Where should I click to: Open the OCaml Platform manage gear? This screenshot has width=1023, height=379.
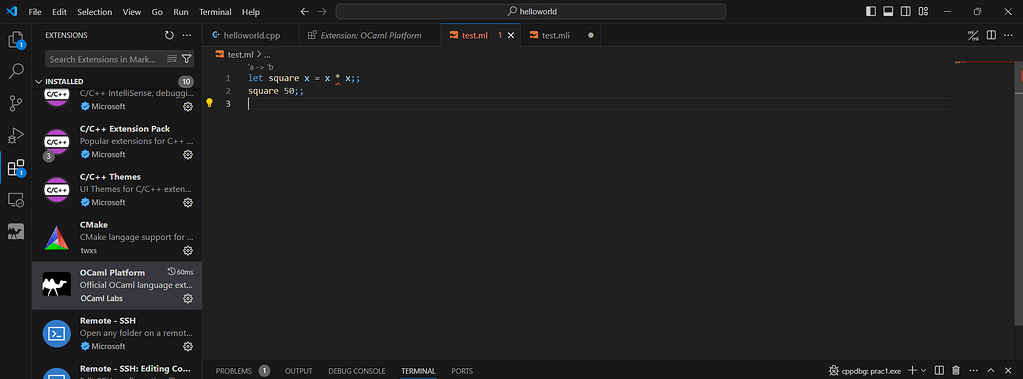click(x=188, y=298)
